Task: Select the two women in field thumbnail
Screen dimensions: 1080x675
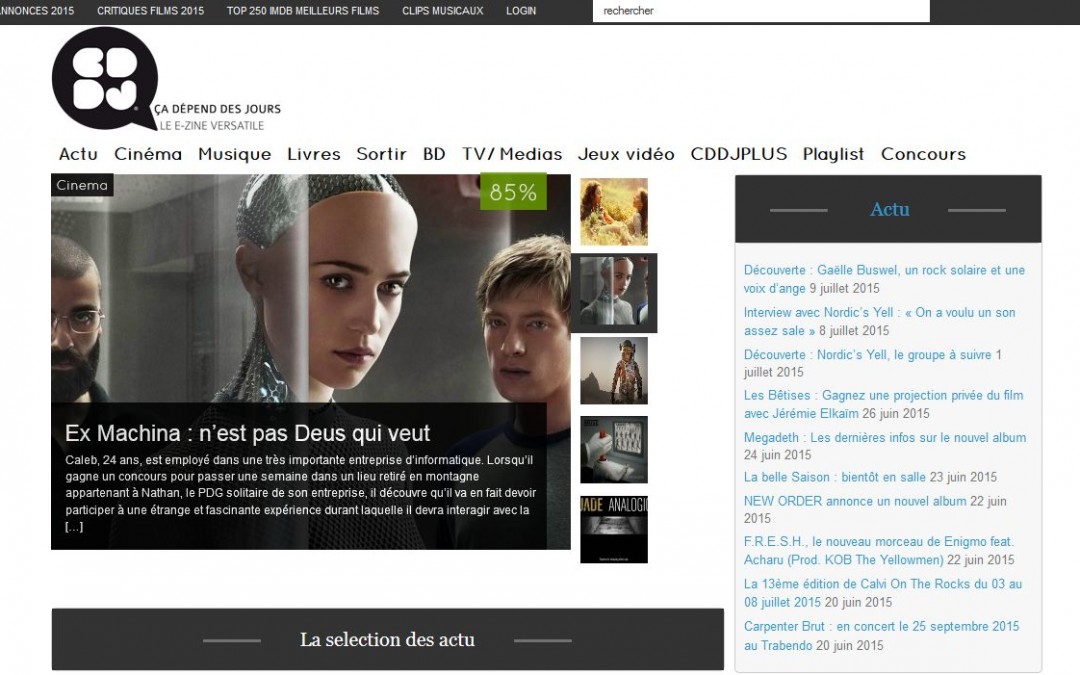Action: [x=614, y=212]
